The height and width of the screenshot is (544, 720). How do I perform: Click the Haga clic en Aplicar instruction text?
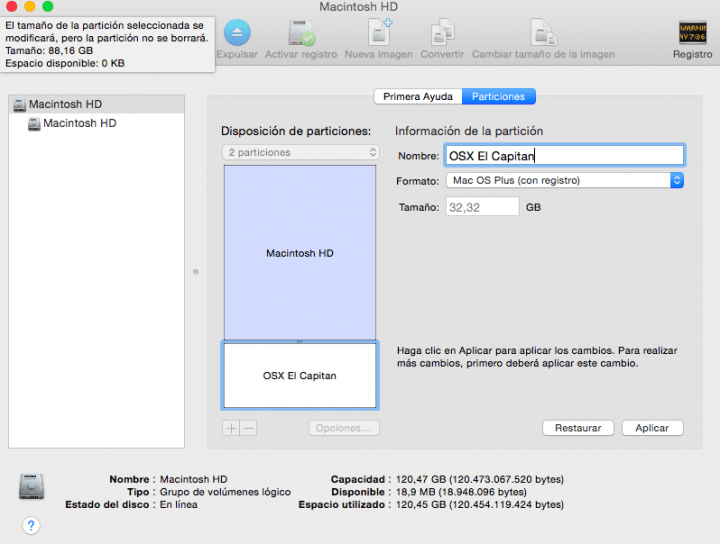pyautogui.click(x=537, y=357)
